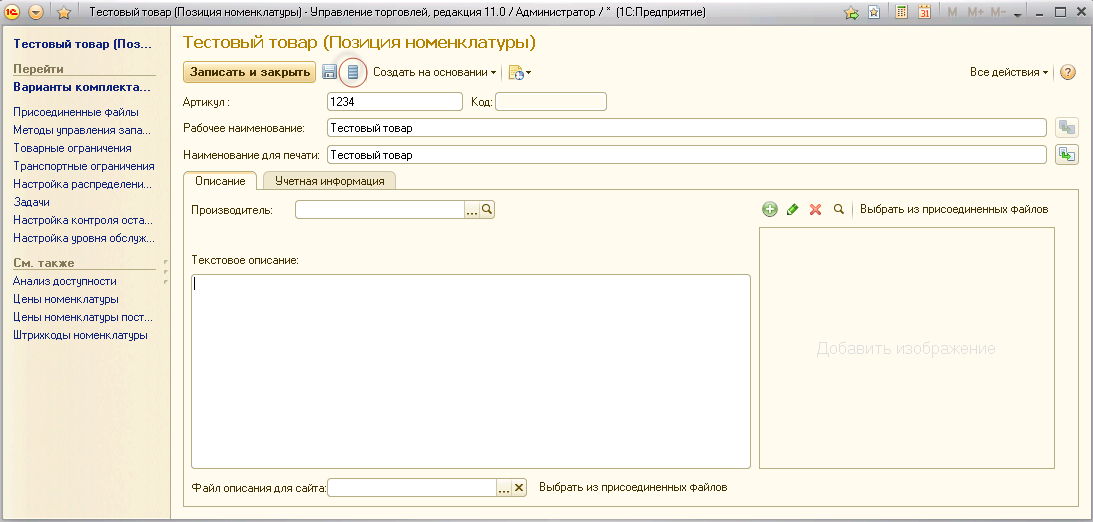Get link to this object icon
Viewport: 1093px width, 522px height.
[874, 12]
